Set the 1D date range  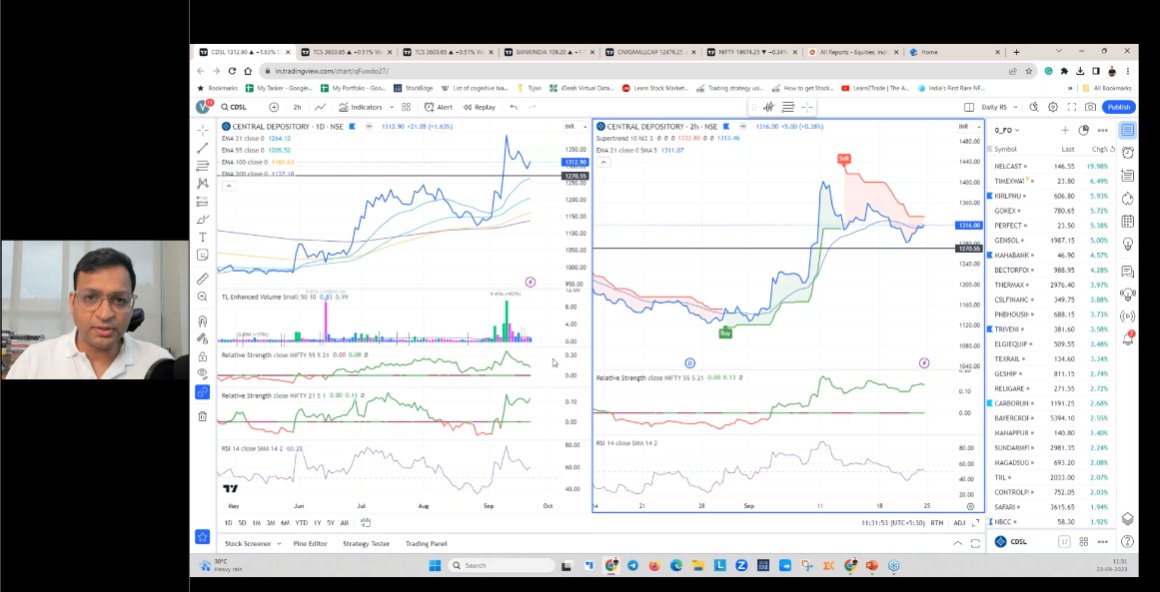229,523
